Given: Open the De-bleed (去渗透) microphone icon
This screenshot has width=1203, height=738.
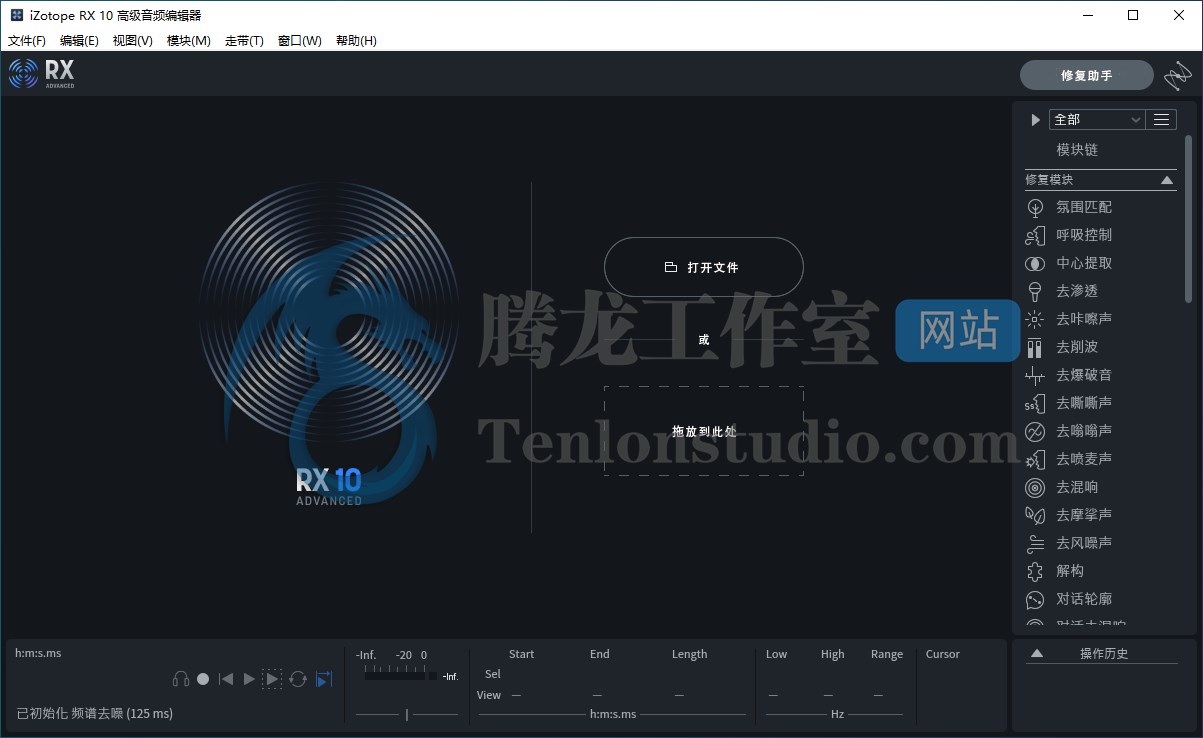Looking at the screenshot, I should click(x=1035, y=291).
